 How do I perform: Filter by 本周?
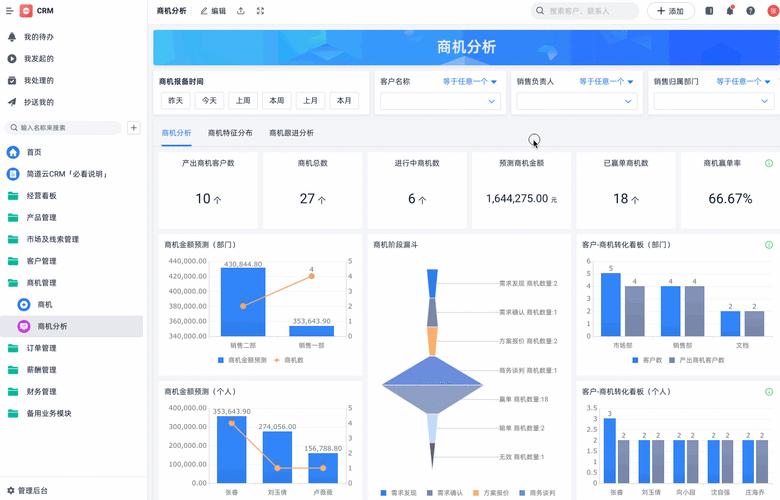coord(277,100)
